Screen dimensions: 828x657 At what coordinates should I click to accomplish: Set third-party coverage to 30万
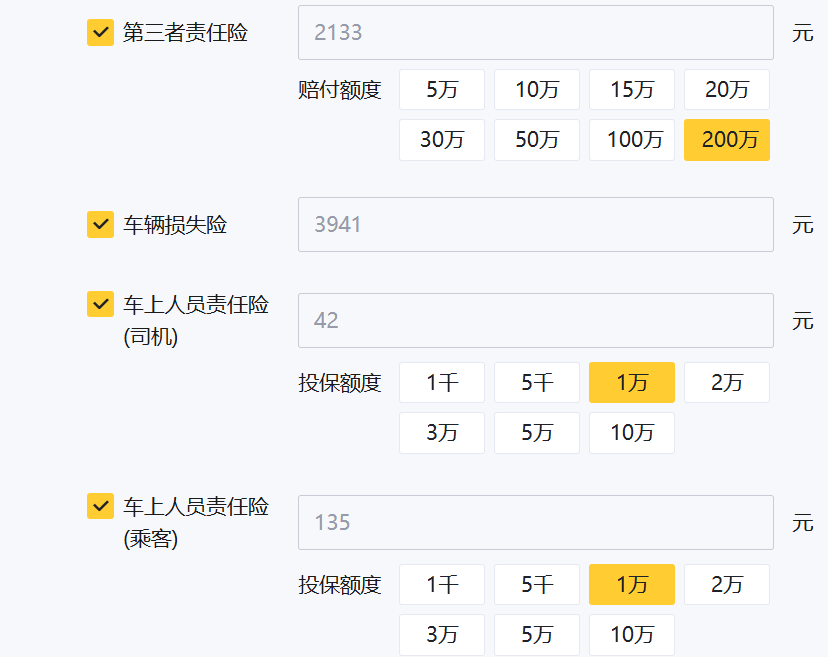coord(441,140)
